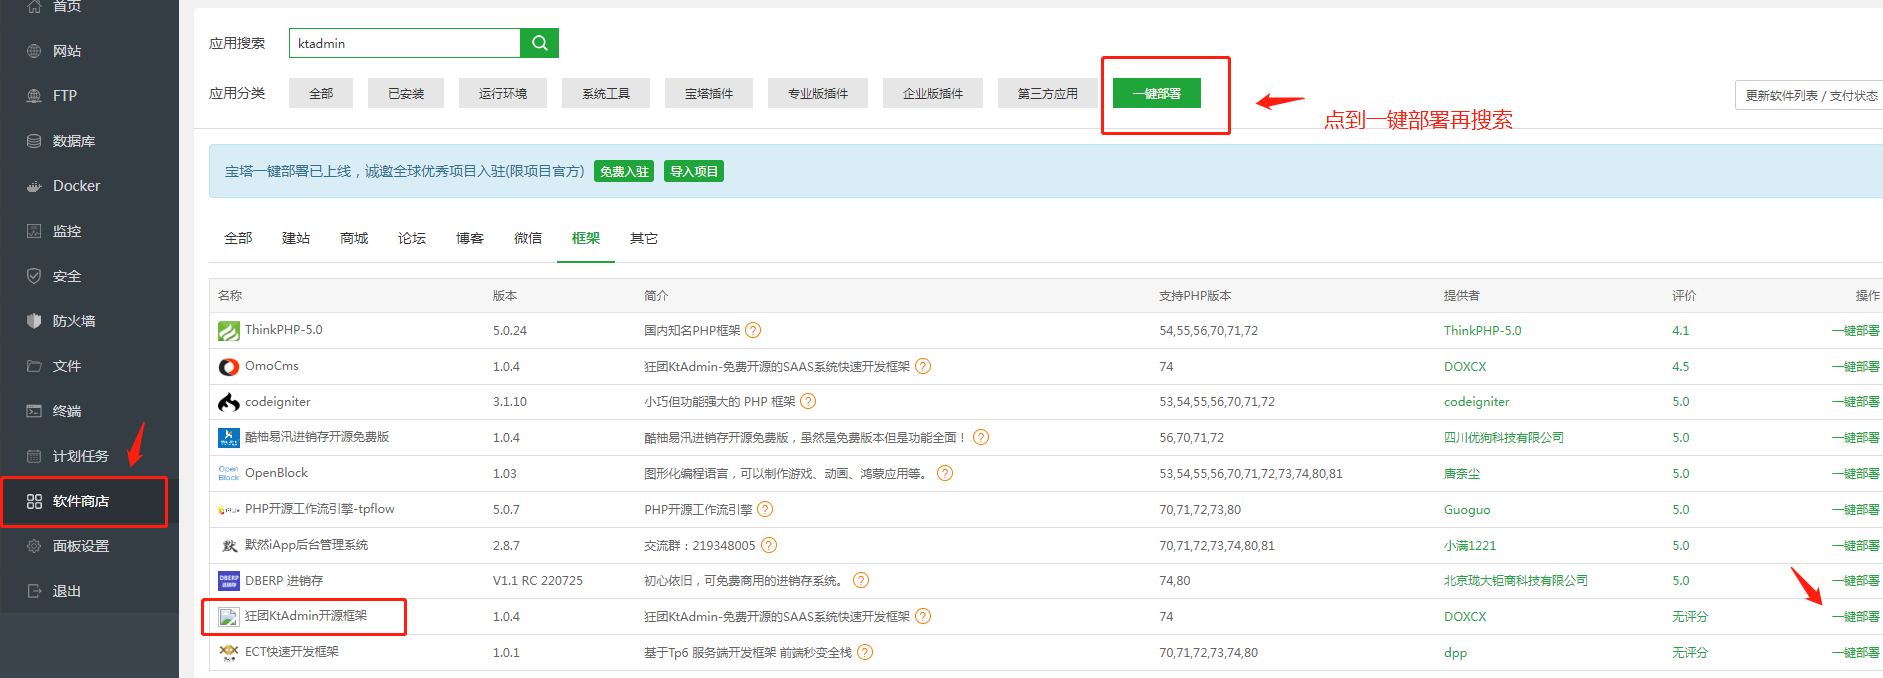The image size is (1883, 678).
Task: Switch to the 商城 tab
Action: [354, 238]
